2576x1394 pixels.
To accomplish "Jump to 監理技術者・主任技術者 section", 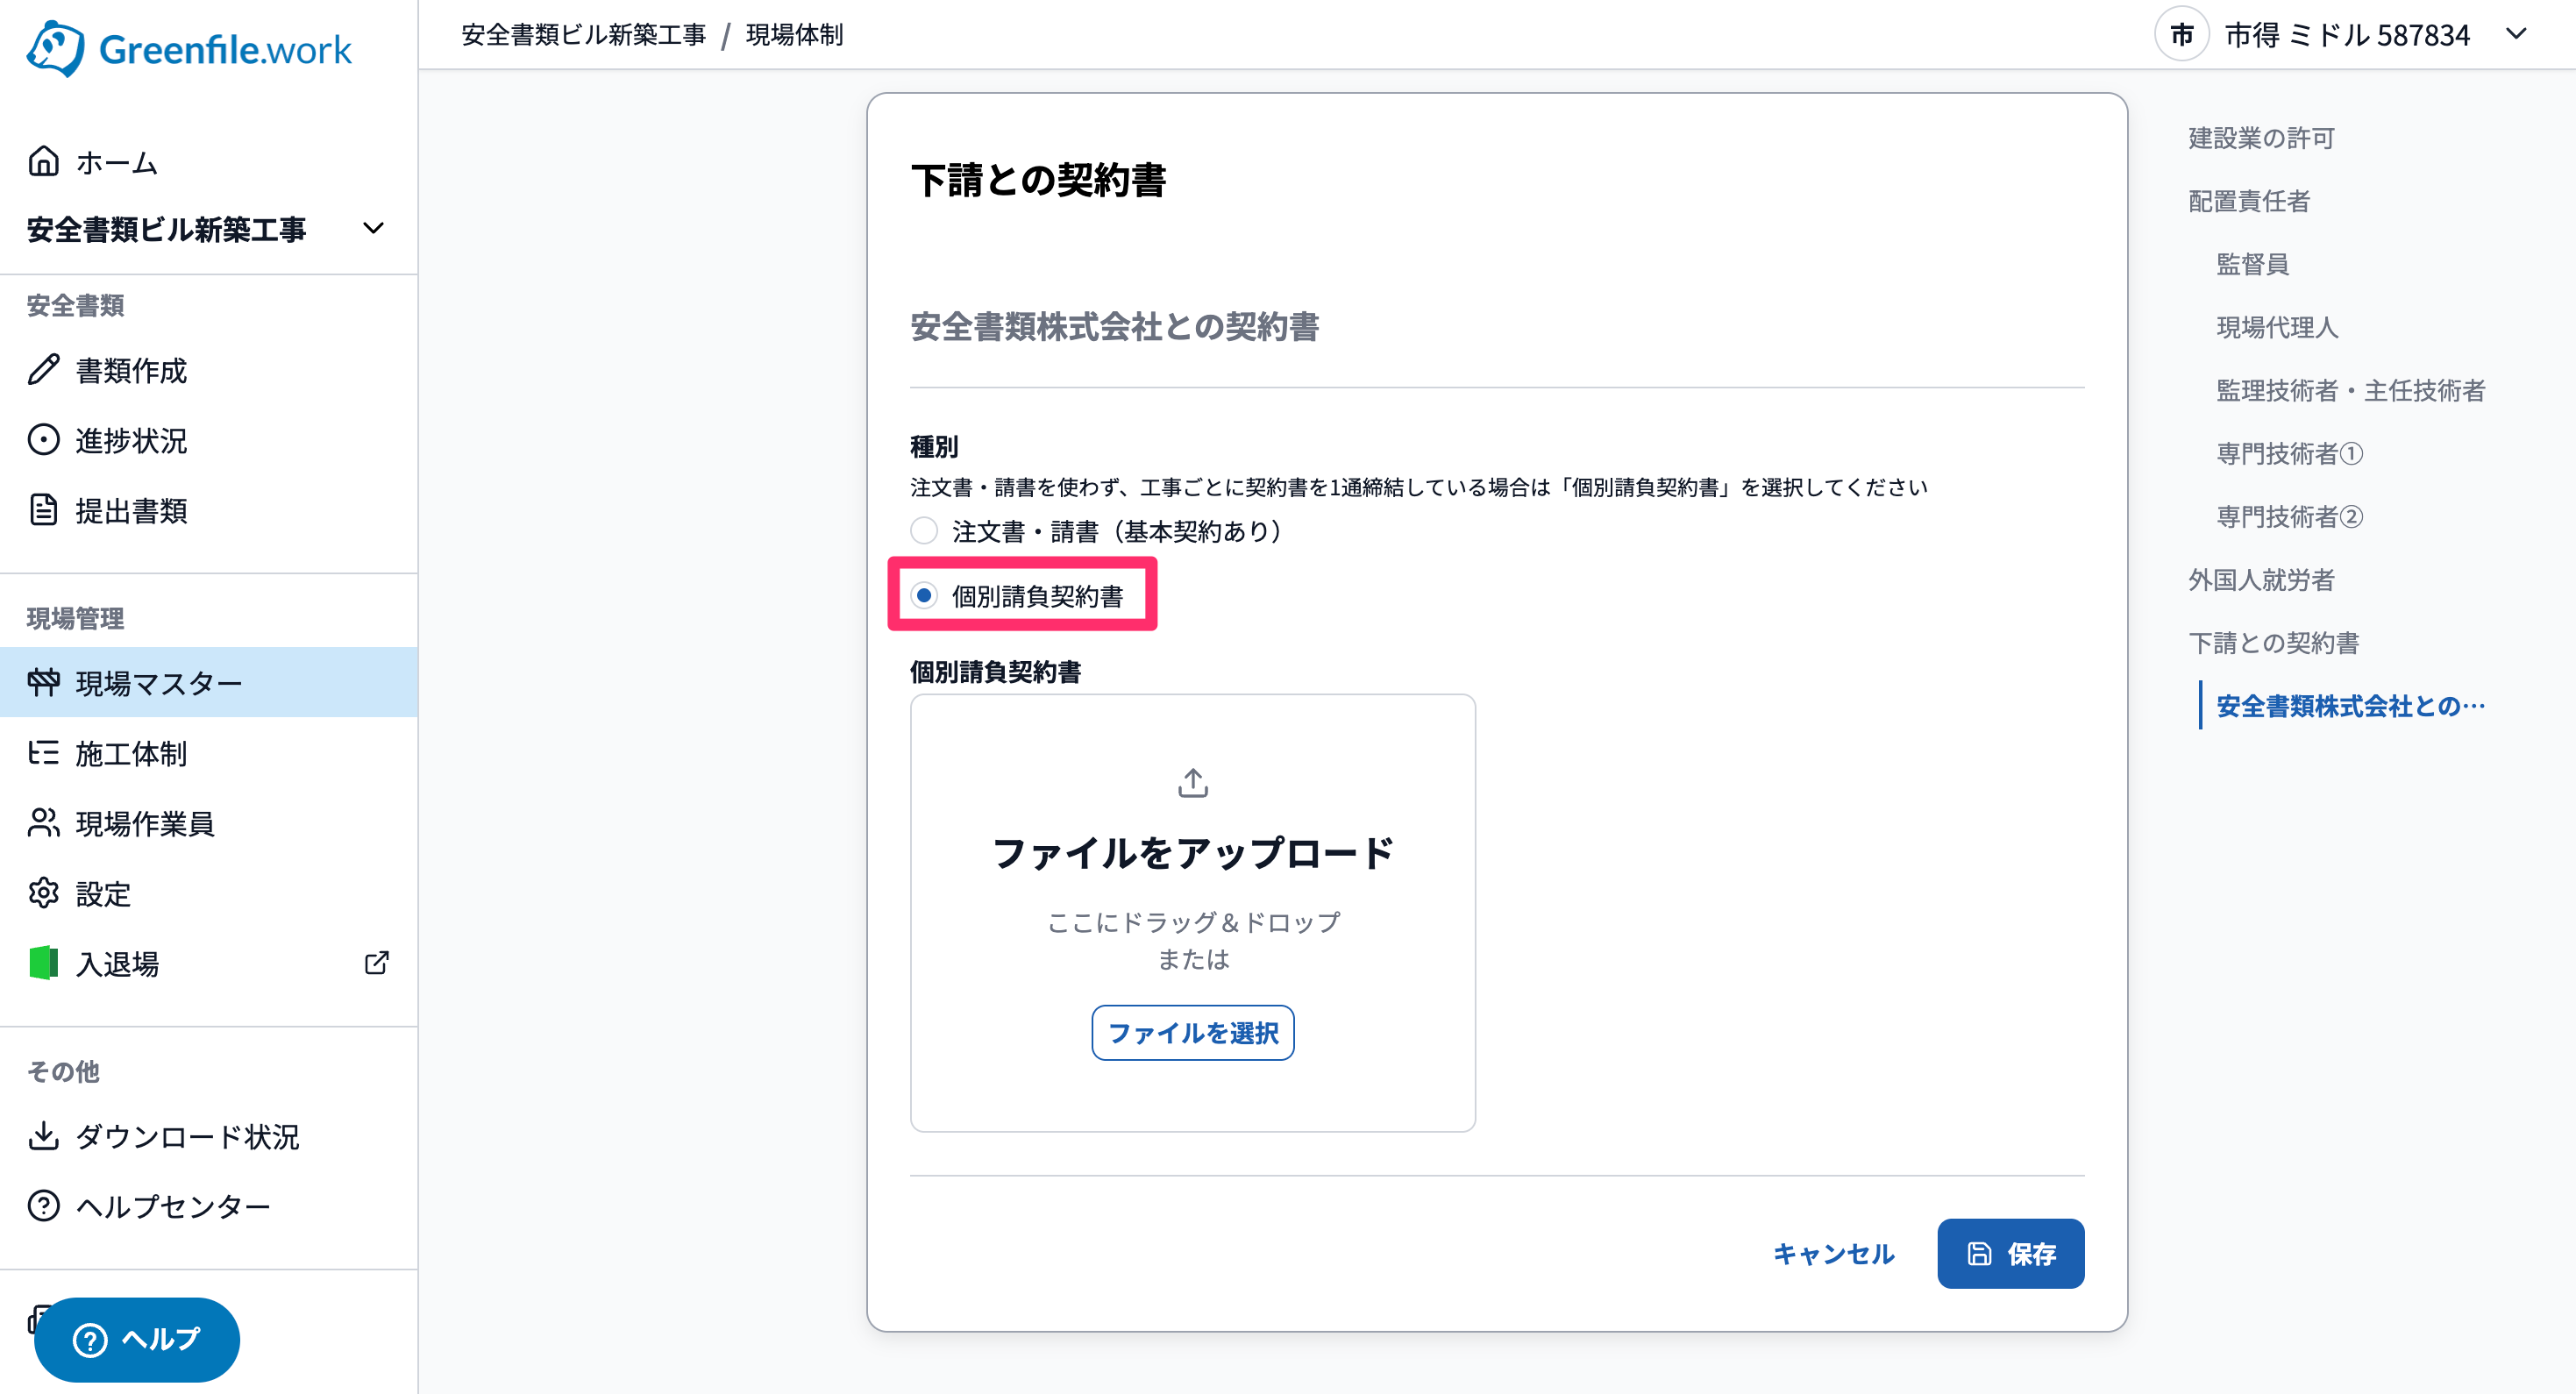I will click(x=2351, y=390).
